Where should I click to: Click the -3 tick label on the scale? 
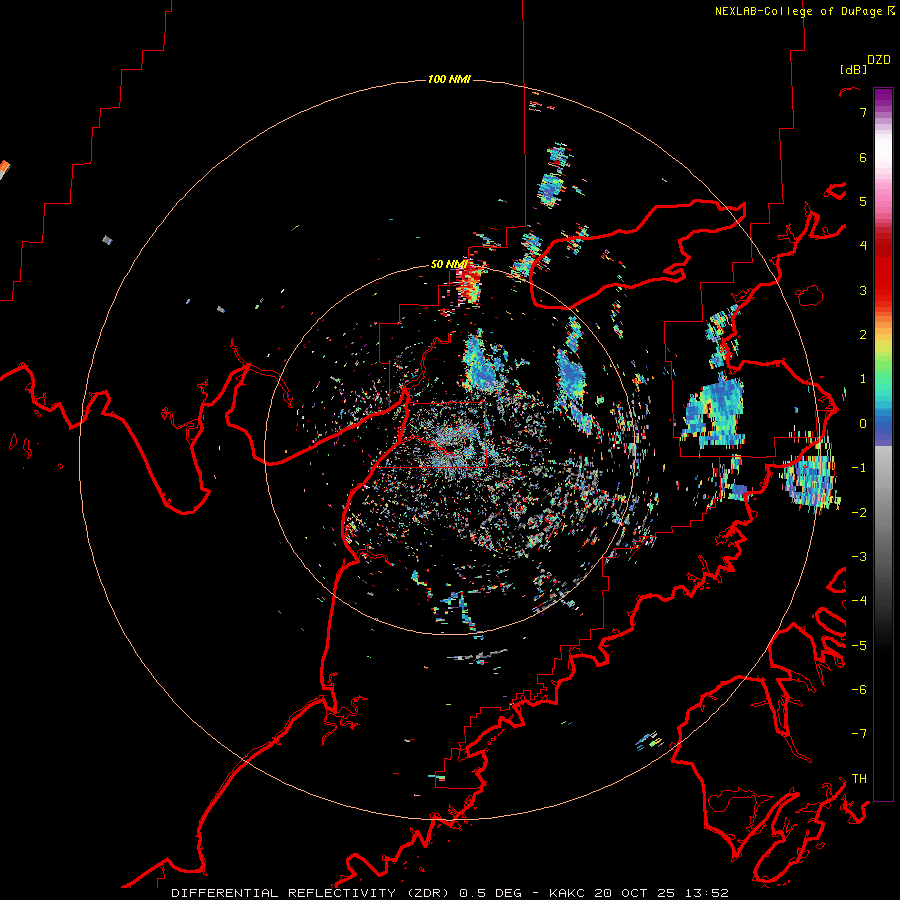(859, 557)
